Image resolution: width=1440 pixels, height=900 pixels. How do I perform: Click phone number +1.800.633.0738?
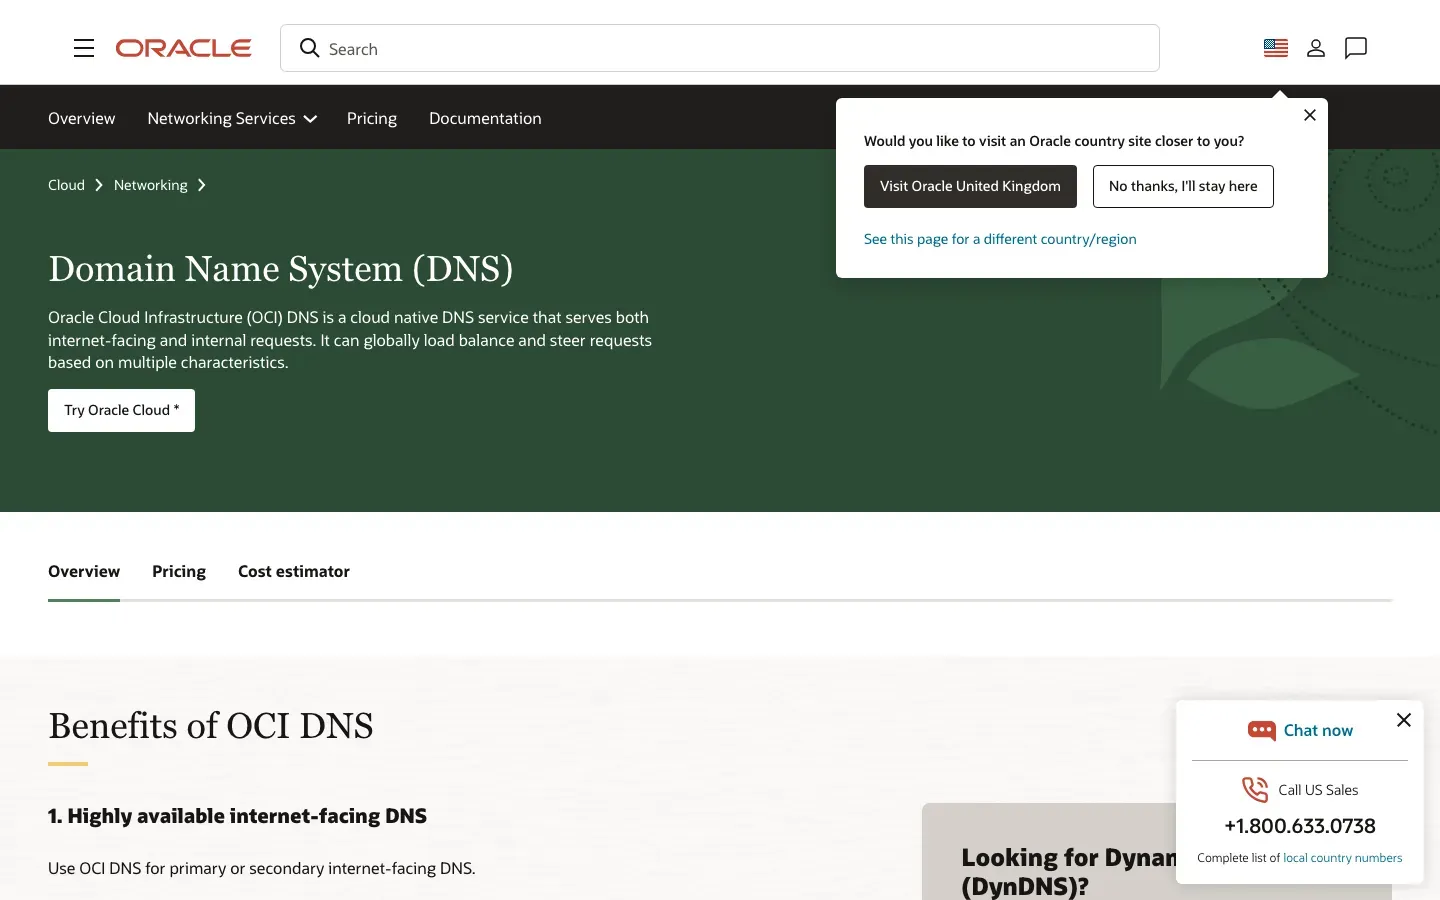1300,826
